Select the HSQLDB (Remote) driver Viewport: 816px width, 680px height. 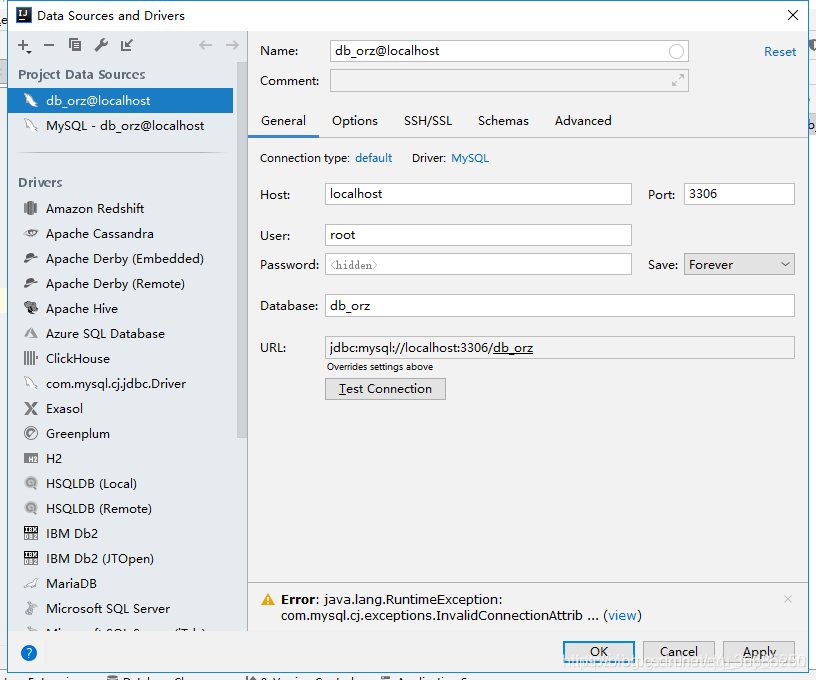120,508
